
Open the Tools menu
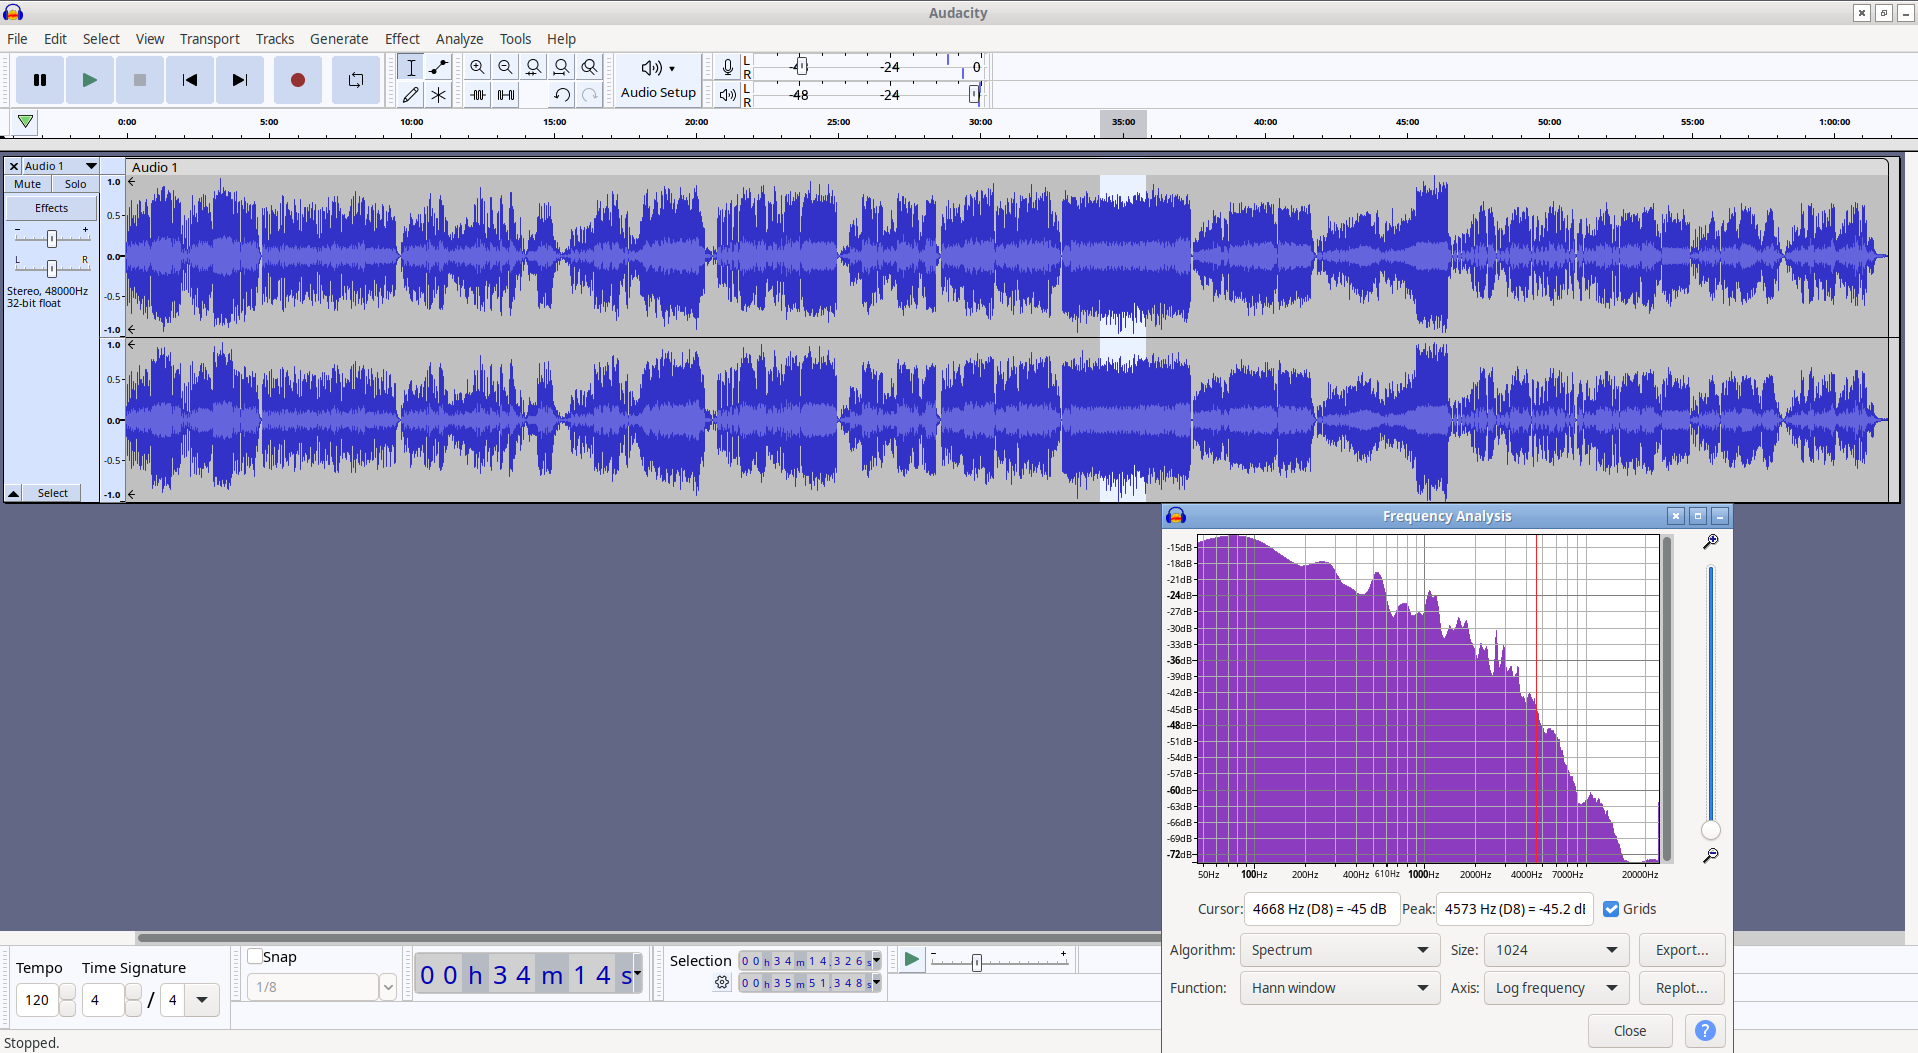pyautogui.click(x=516, y=39)
